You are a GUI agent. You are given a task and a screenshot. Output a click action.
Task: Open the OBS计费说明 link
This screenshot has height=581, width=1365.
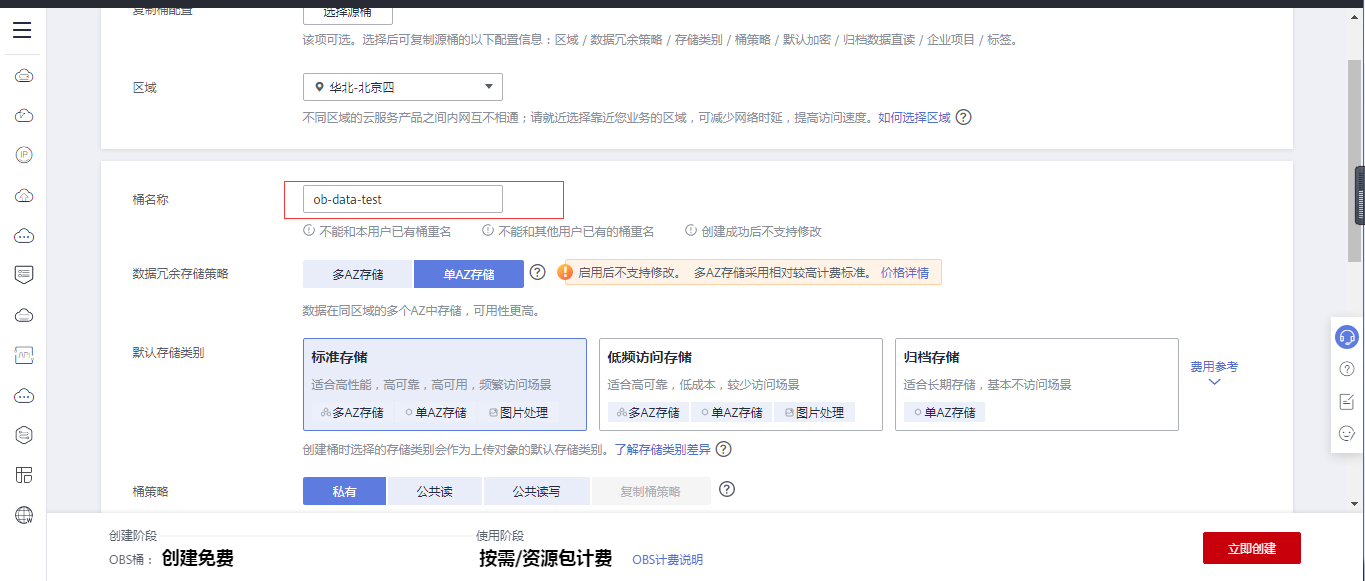[668, 560]
